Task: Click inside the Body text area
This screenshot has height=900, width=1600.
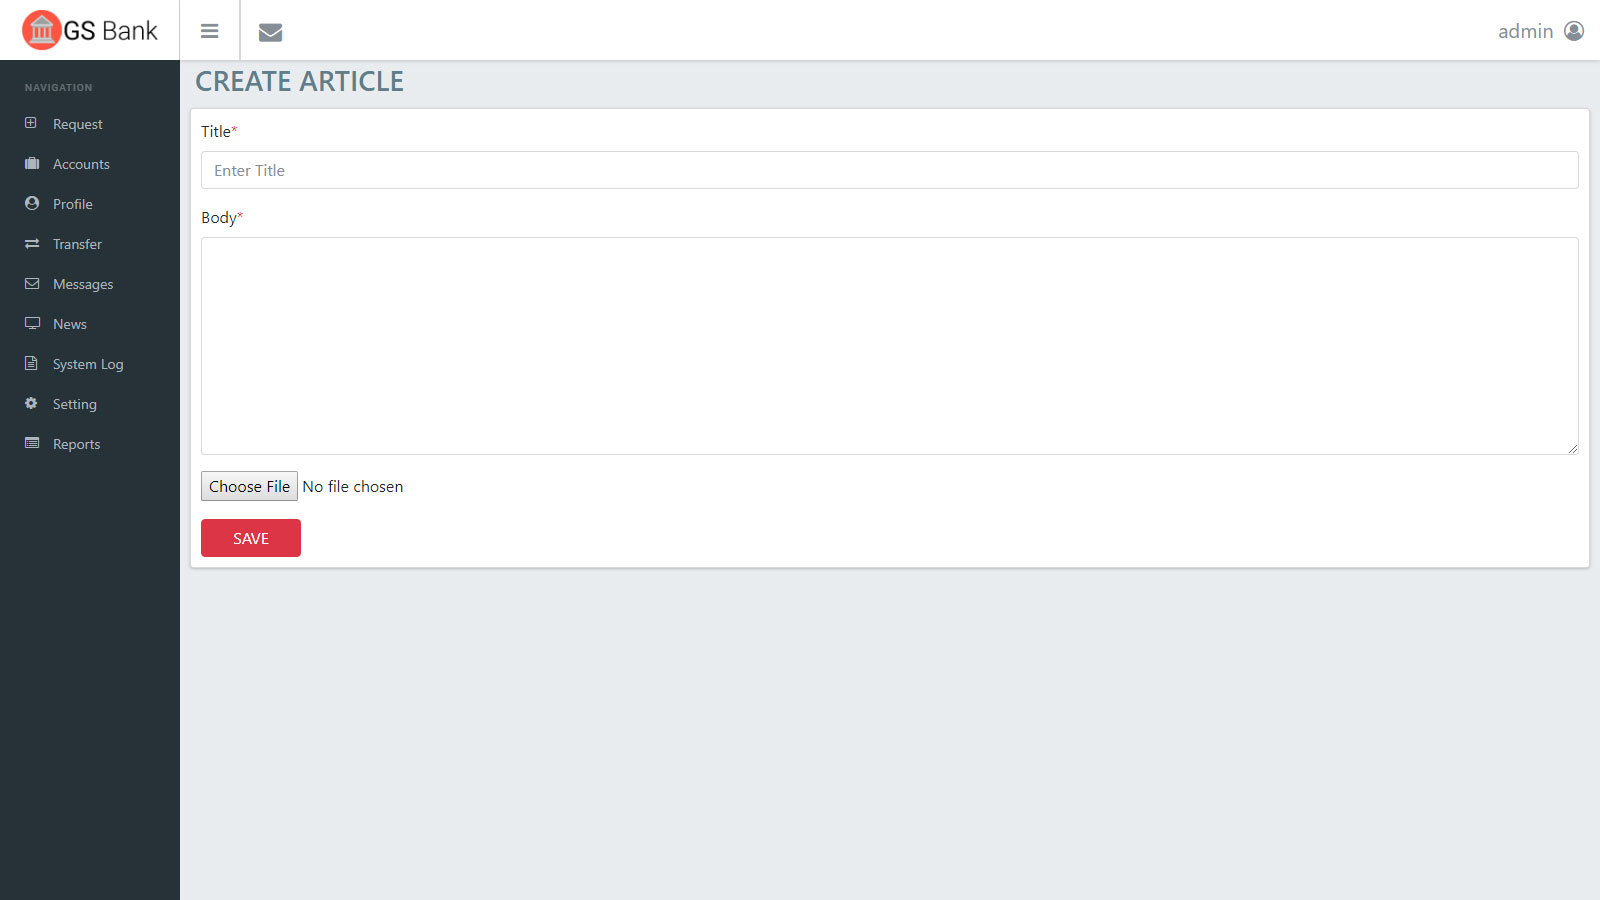Action: 889,345
